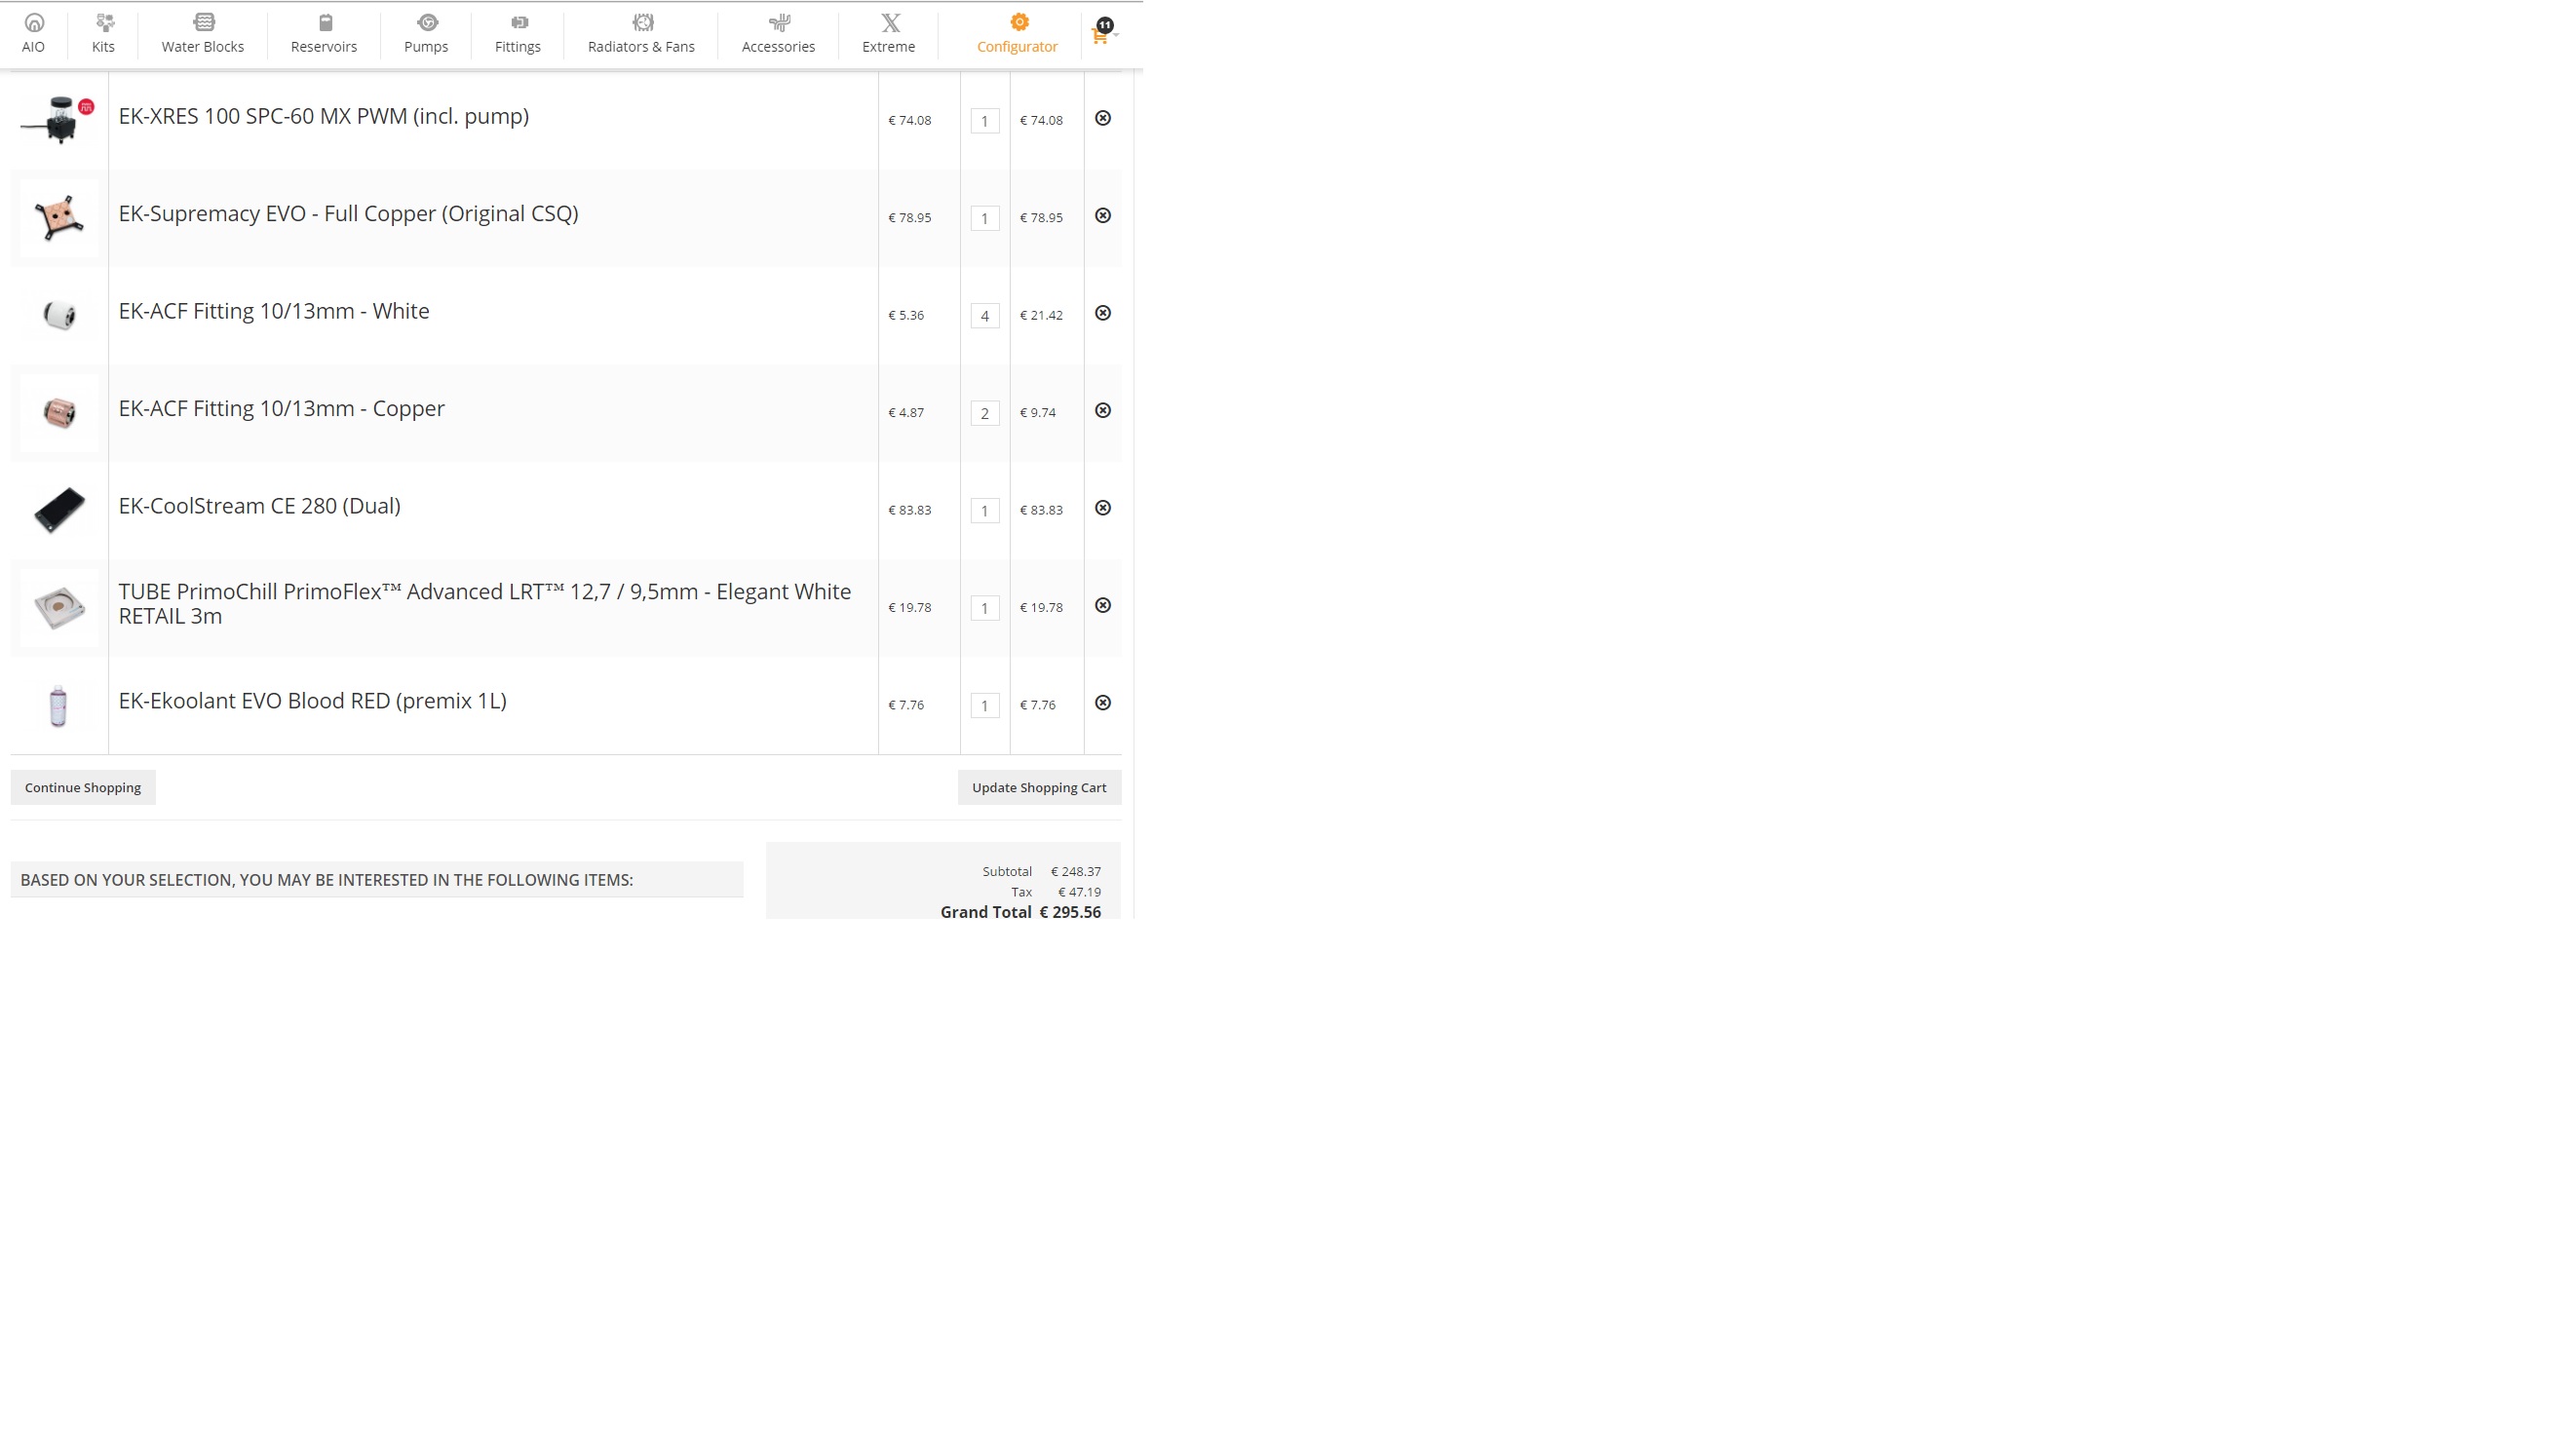Open the shopping cart icon
The image size is (2576, 1449).
(1099, 37)
